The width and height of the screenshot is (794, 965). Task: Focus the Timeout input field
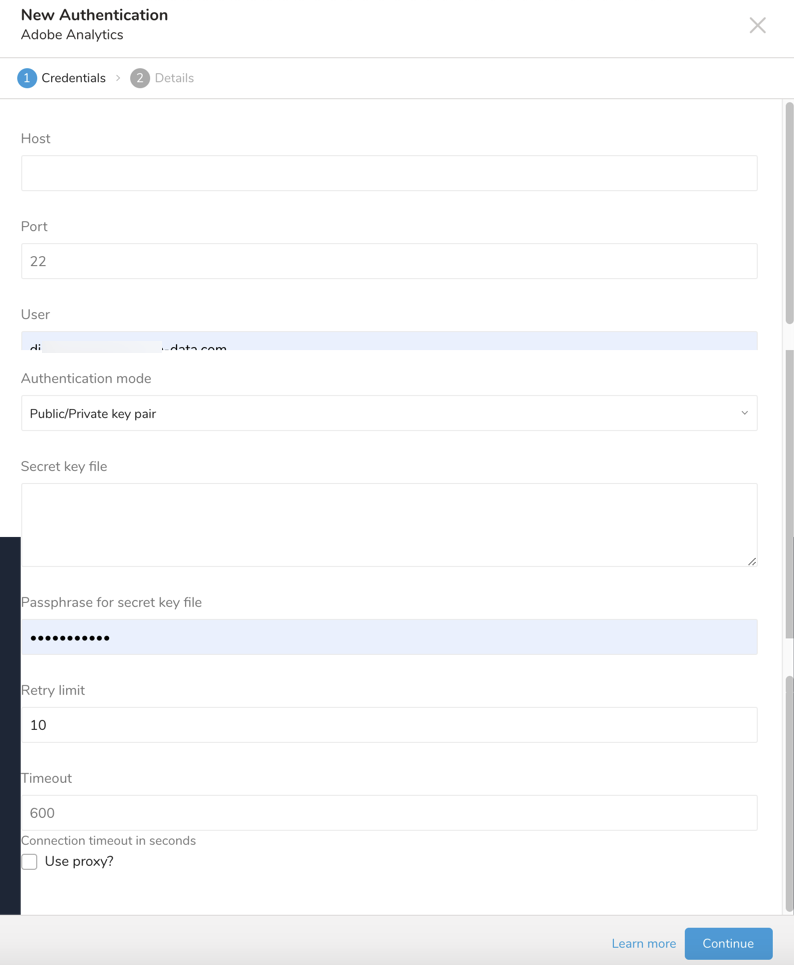point(388,813)
